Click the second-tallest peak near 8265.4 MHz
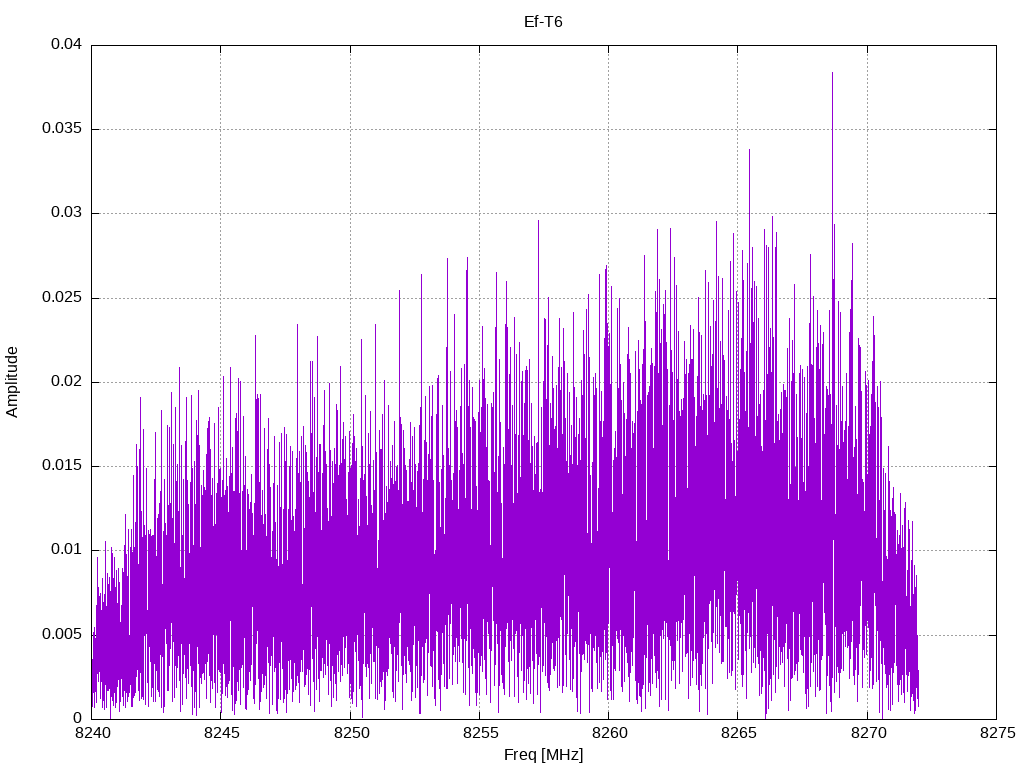Screen dimensions: 1024x768 click(x=749, y=151)
